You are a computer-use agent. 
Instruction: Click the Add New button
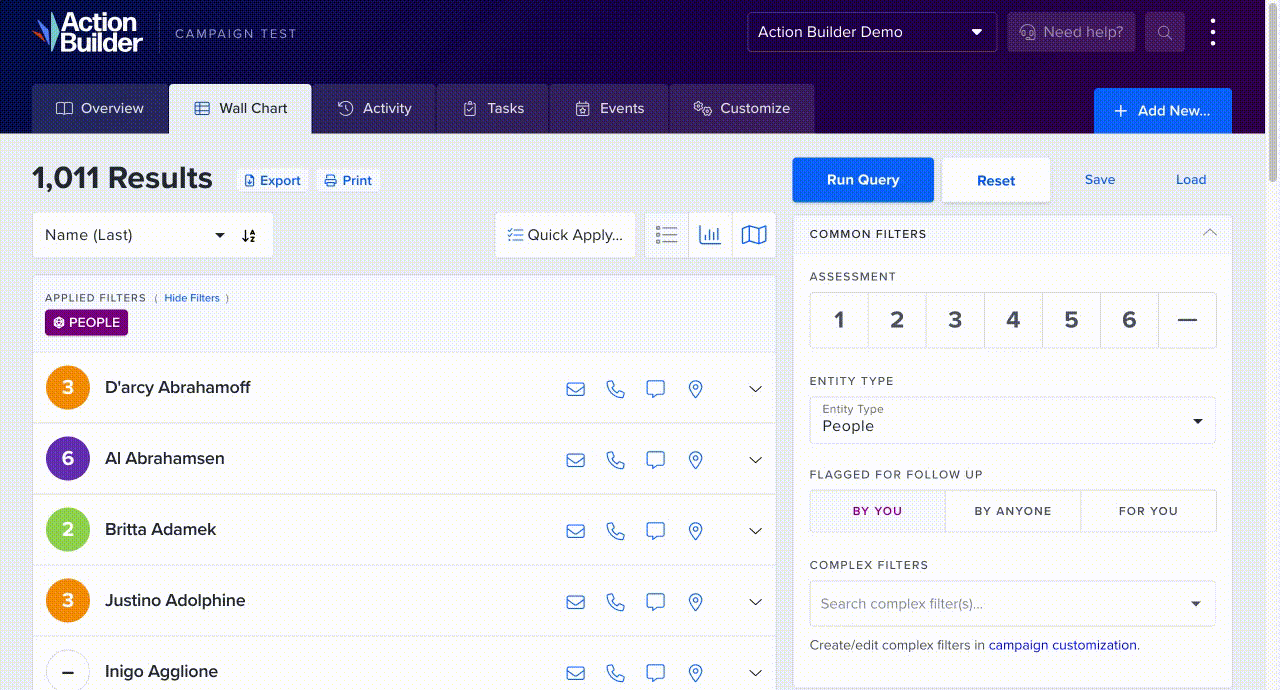(1163, 111)
